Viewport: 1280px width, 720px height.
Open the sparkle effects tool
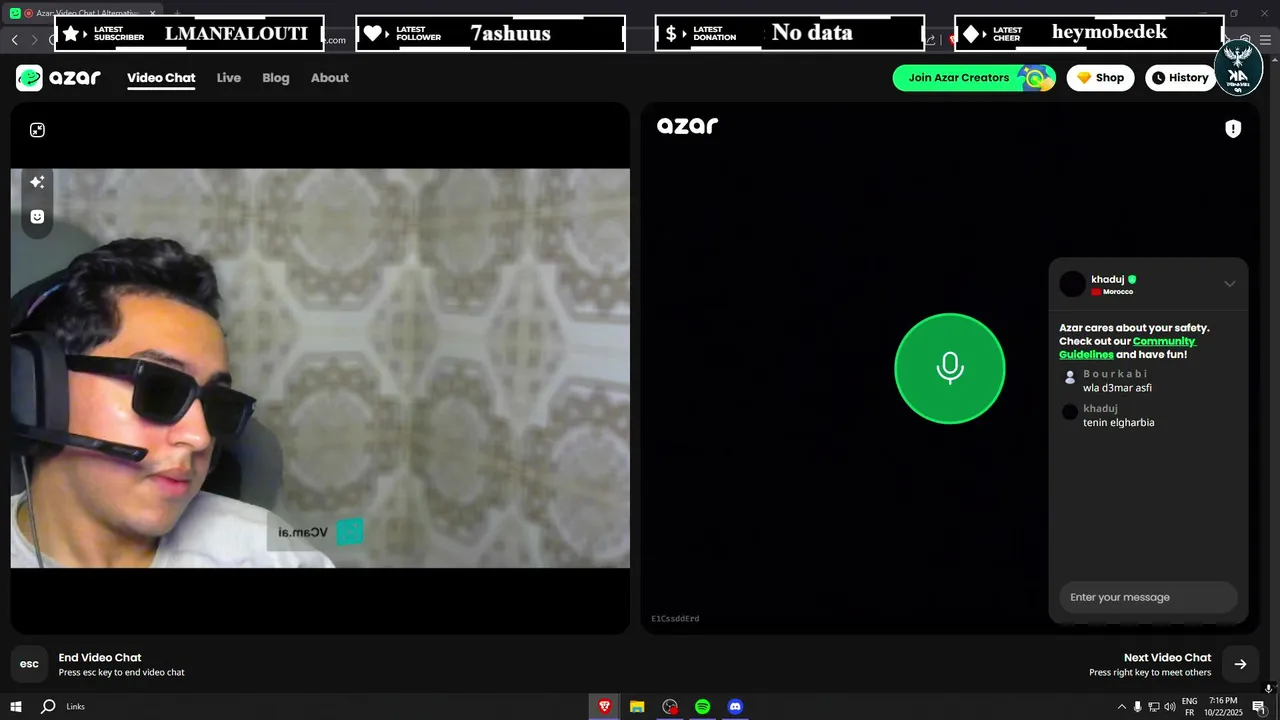(37, 182)
